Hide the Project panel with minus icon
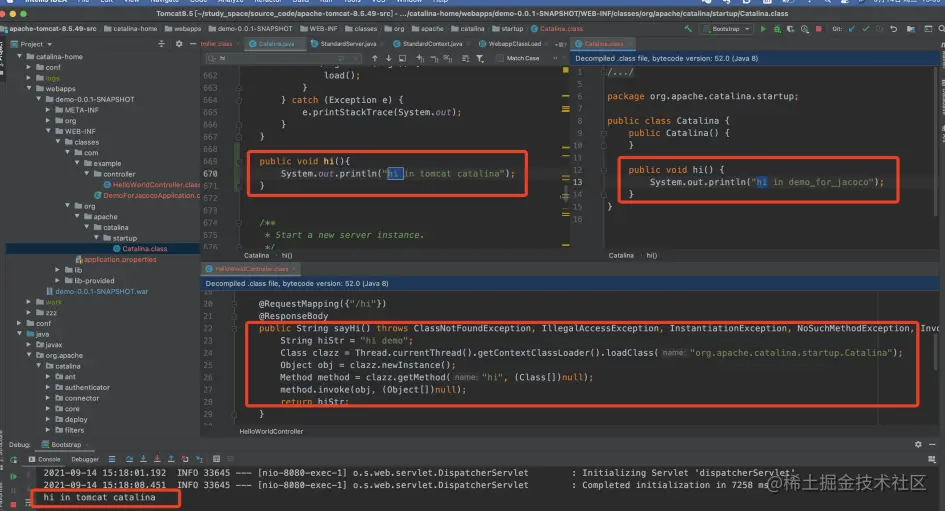 point(193,43)
